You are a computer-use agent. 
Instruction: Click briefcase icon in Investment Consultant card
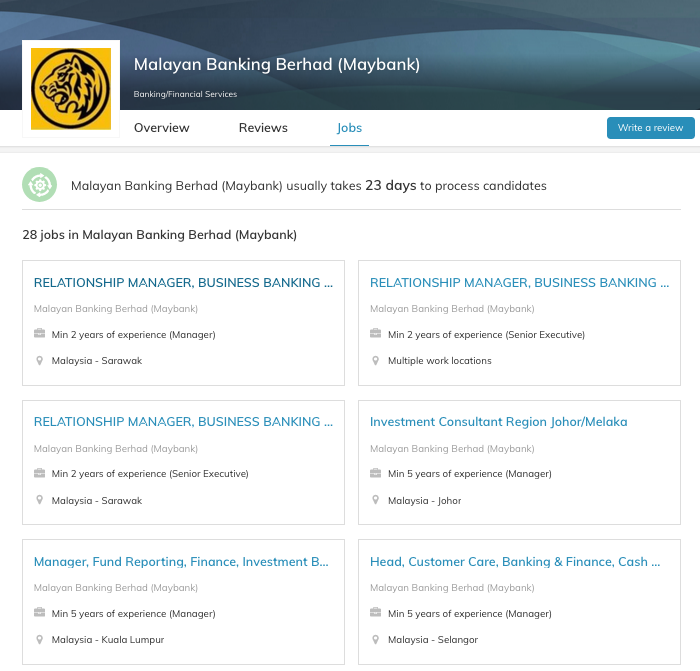(375, 473)
